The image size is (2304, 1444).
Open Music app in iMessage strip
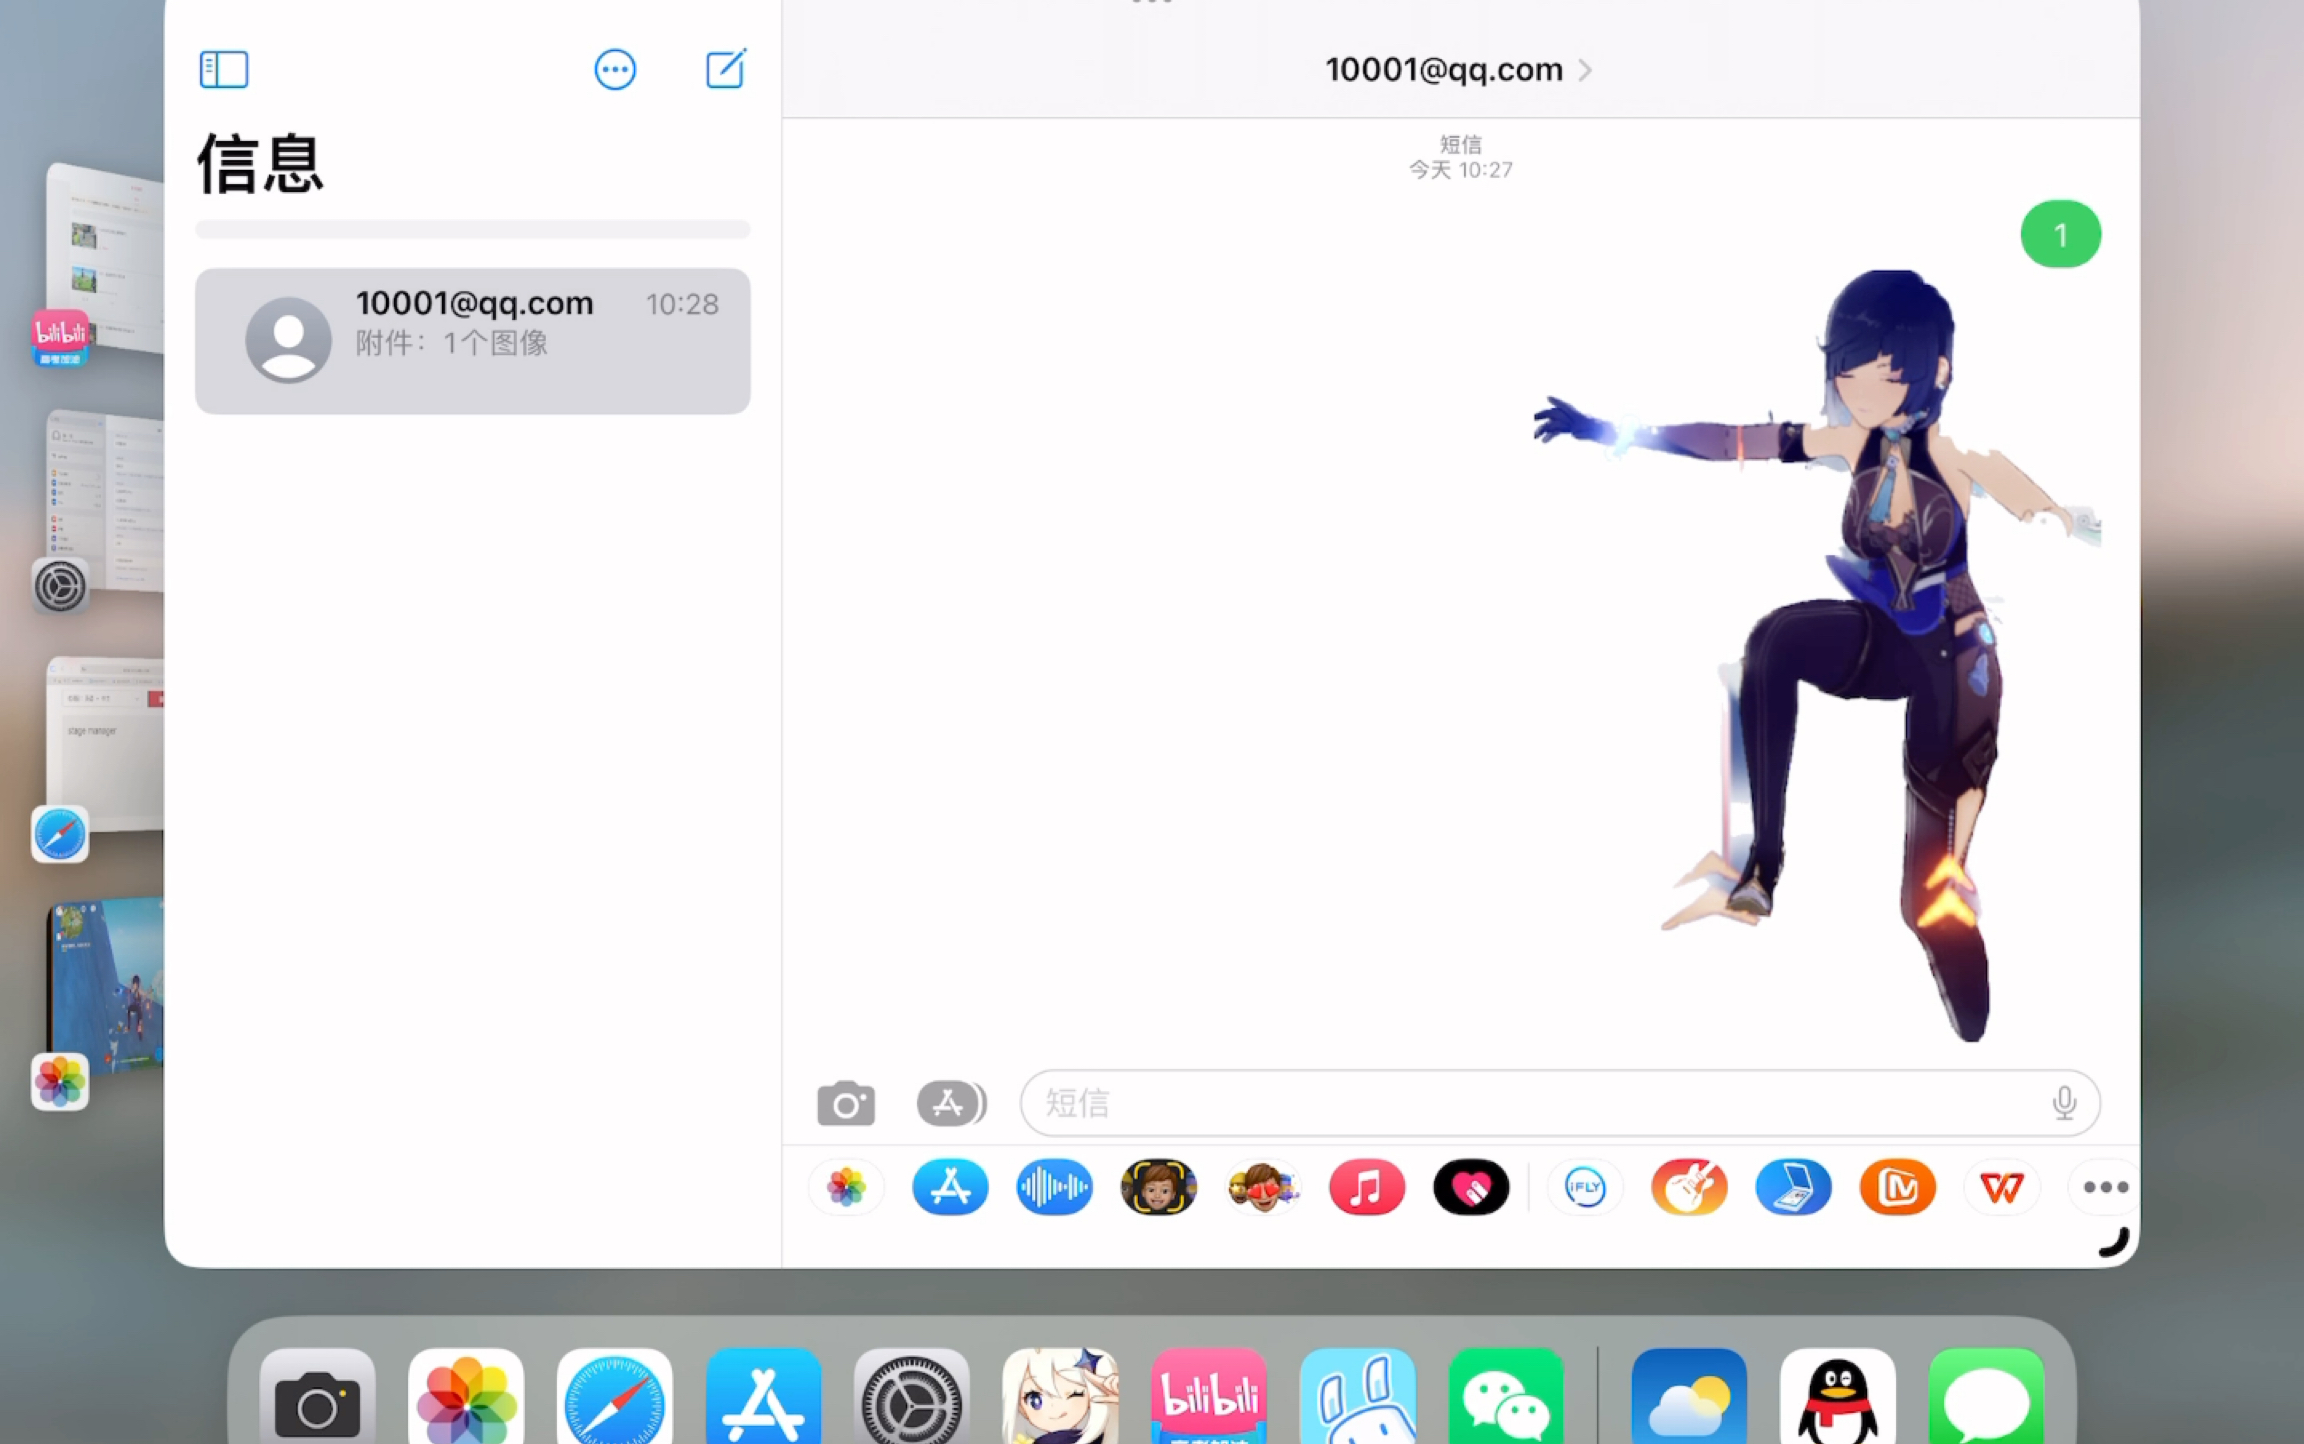[1366, 1187]
